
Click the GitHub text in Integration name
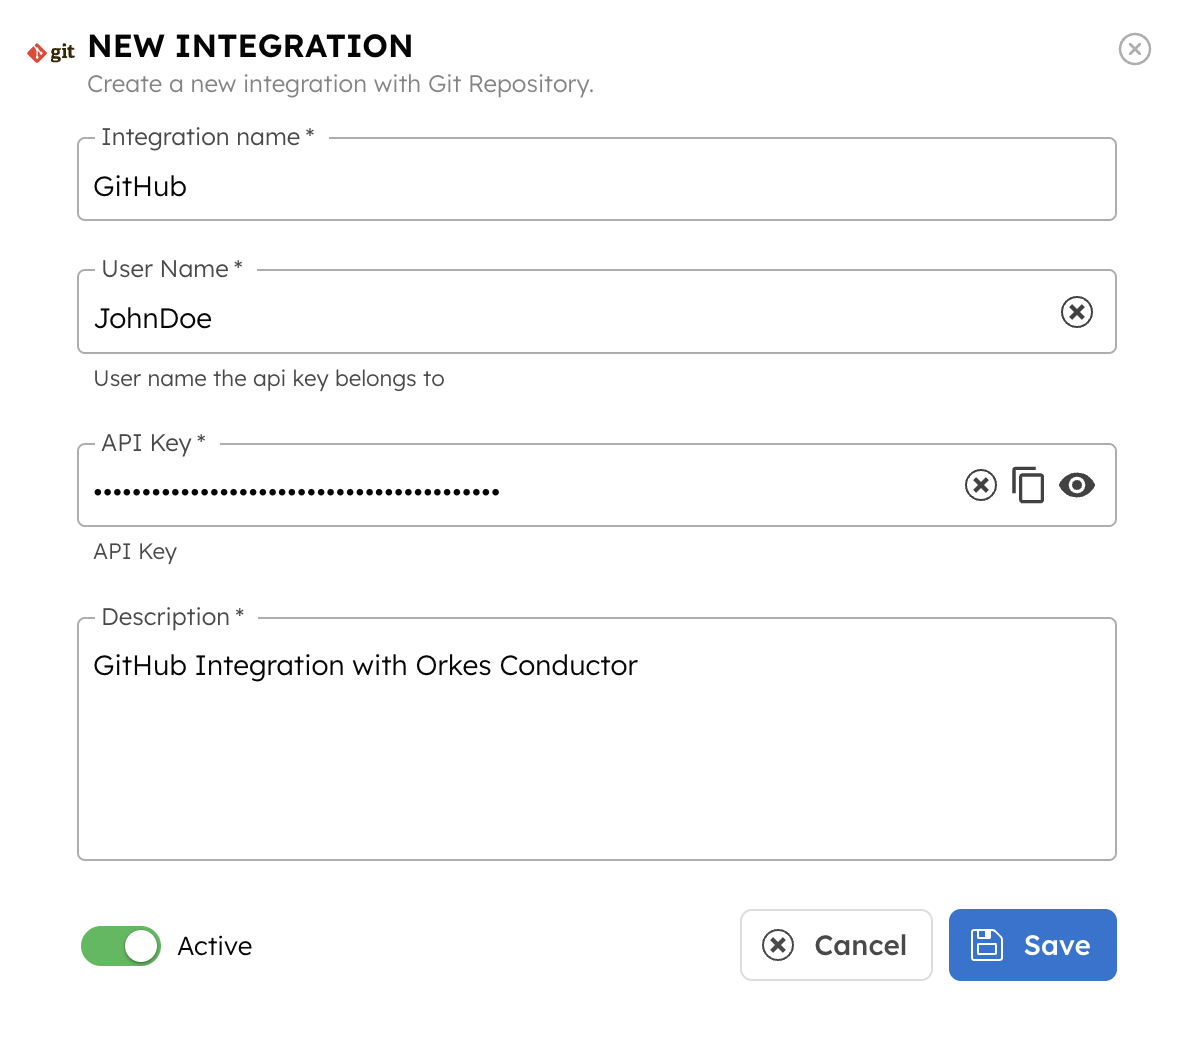click(x=140, y=186)
